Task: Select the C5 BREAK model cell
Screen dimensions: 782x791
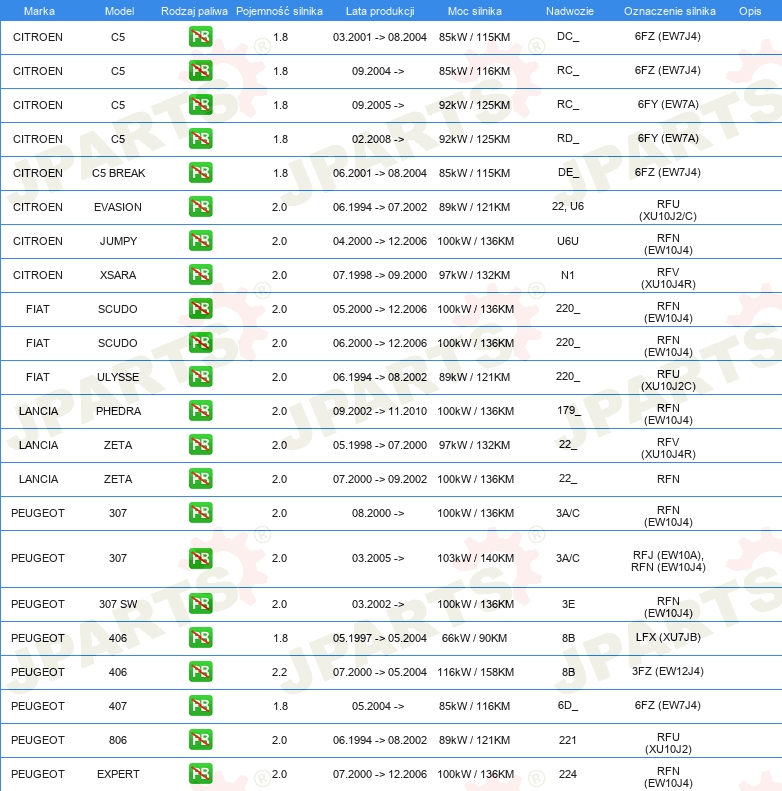Action: [119, 173]
